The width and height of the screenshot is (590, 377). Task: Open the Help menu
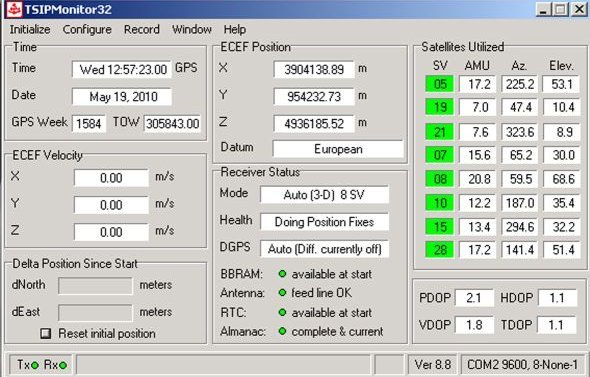235,29
